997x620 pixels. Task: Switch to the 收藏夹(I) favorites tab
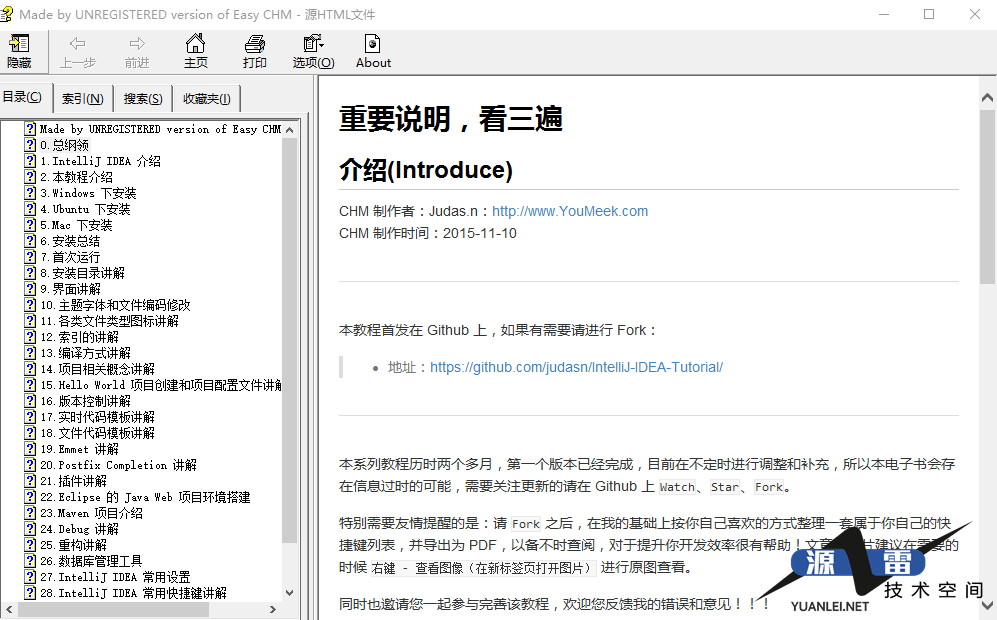click(x=207, y=99)
